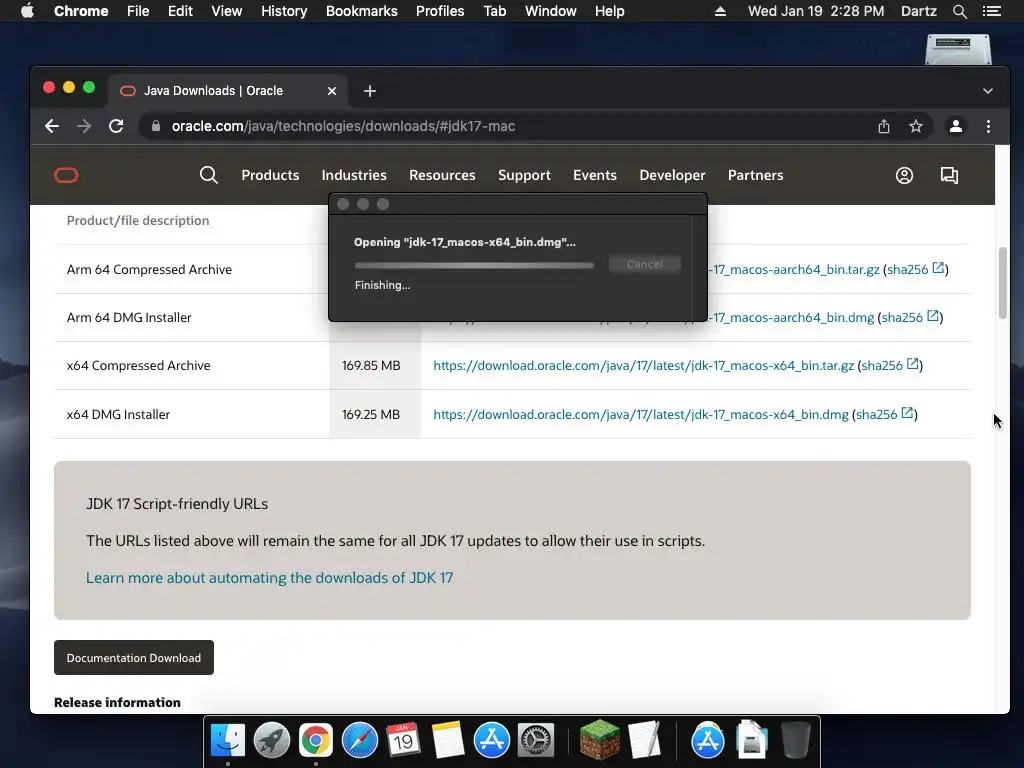This screenshot has height=768, width=1024.
Task: Open x64 Compressed Archive tar.gz link
Action: 643,365
